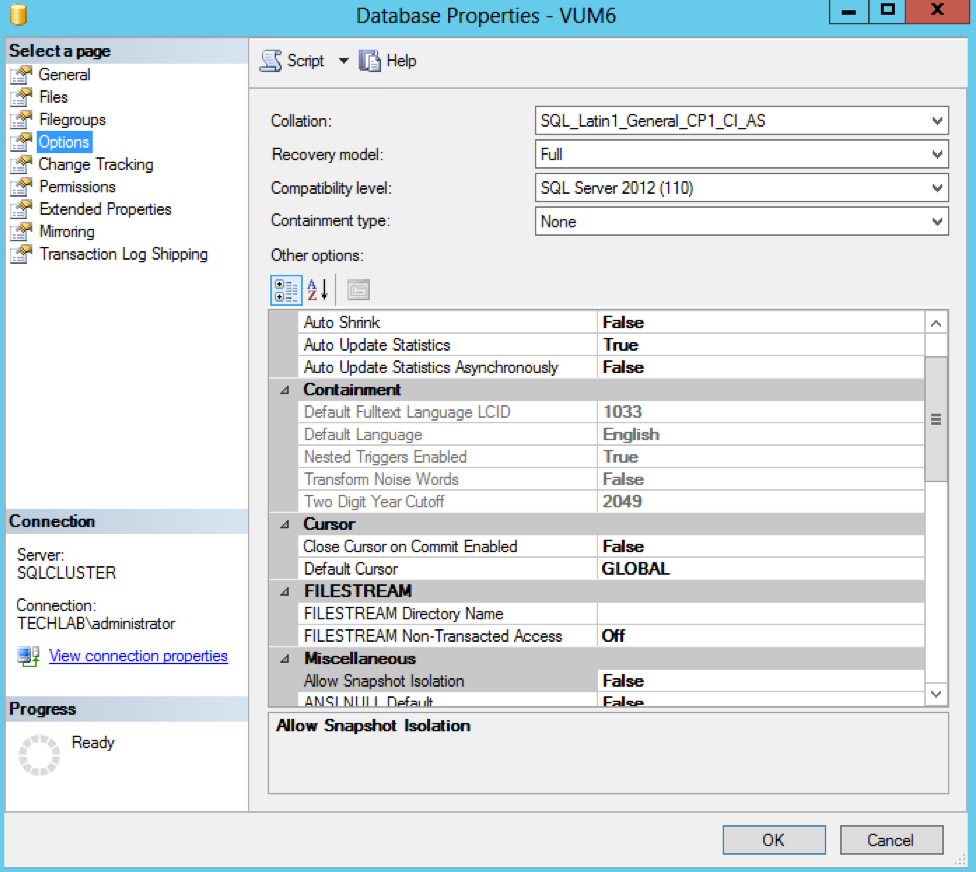
Task: Click the General page icon
Action: point(21,75)
